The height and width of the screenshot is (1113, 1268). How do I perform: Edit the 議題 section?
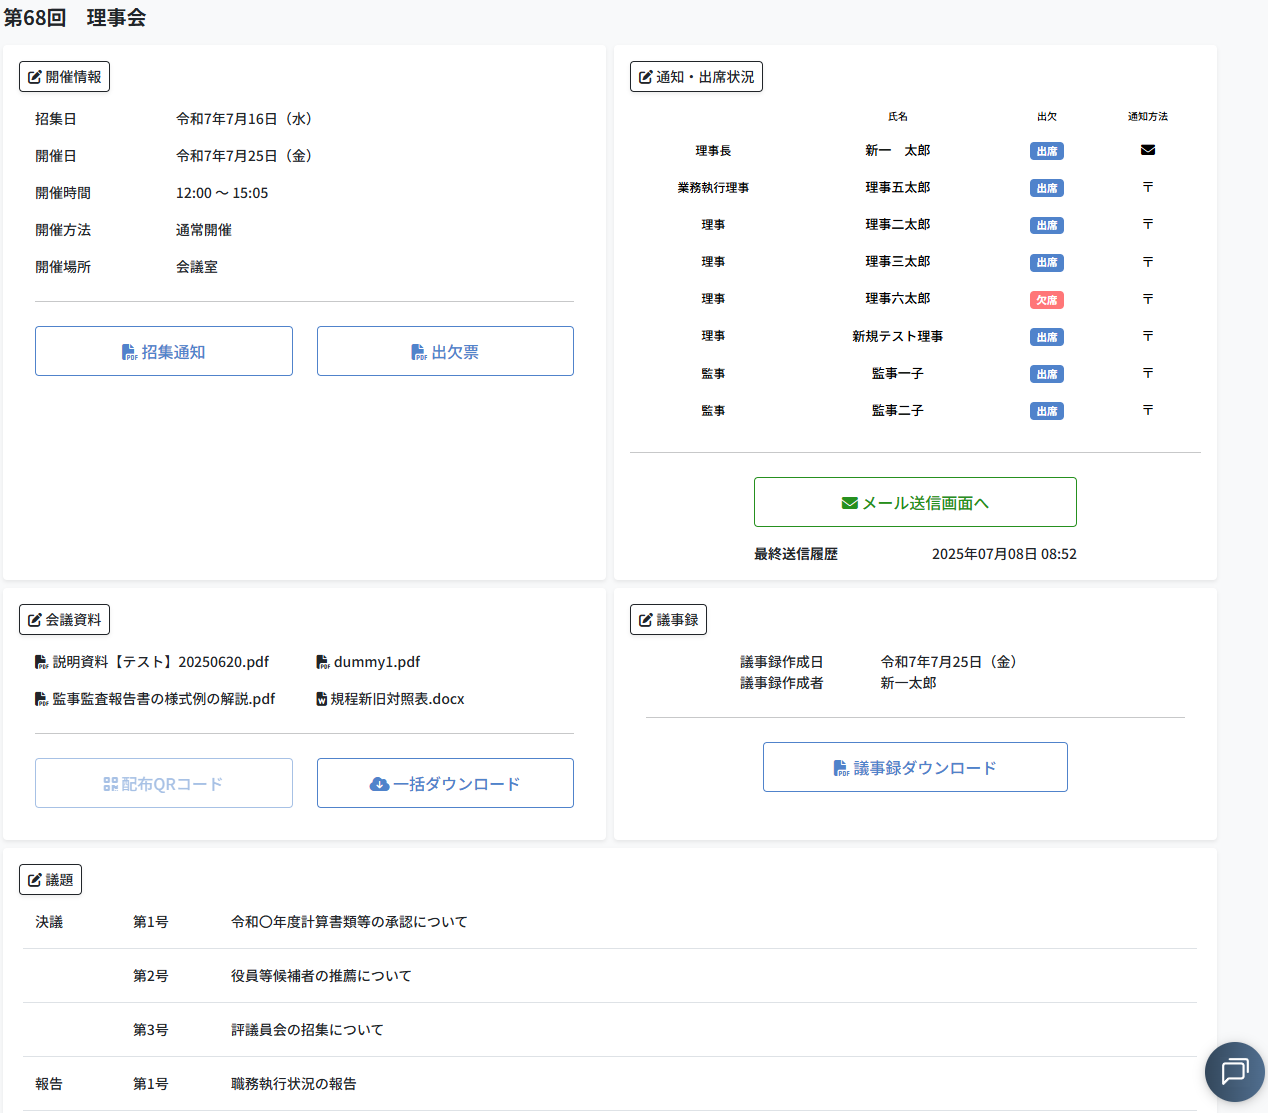point(50,880)
